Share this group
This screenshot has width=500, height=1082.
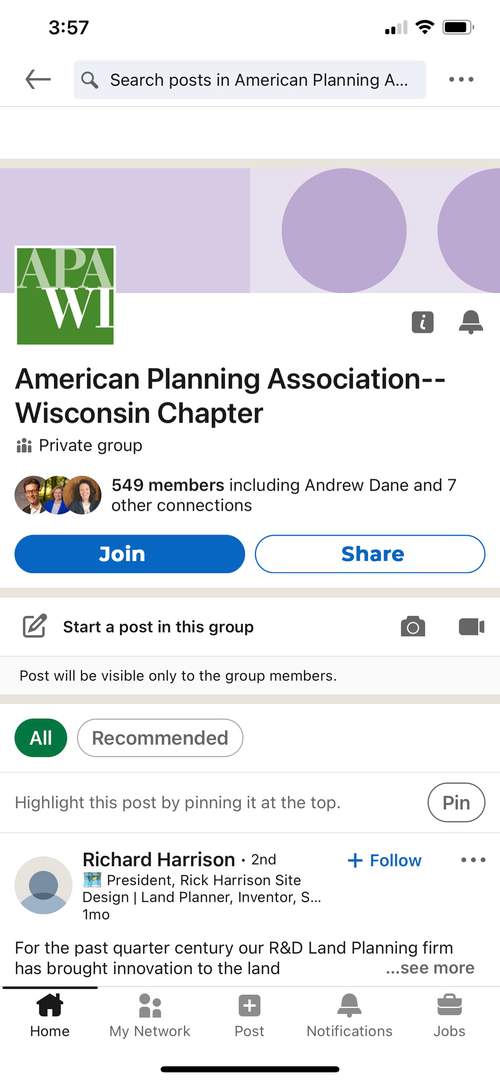click(x=370, y=554)
